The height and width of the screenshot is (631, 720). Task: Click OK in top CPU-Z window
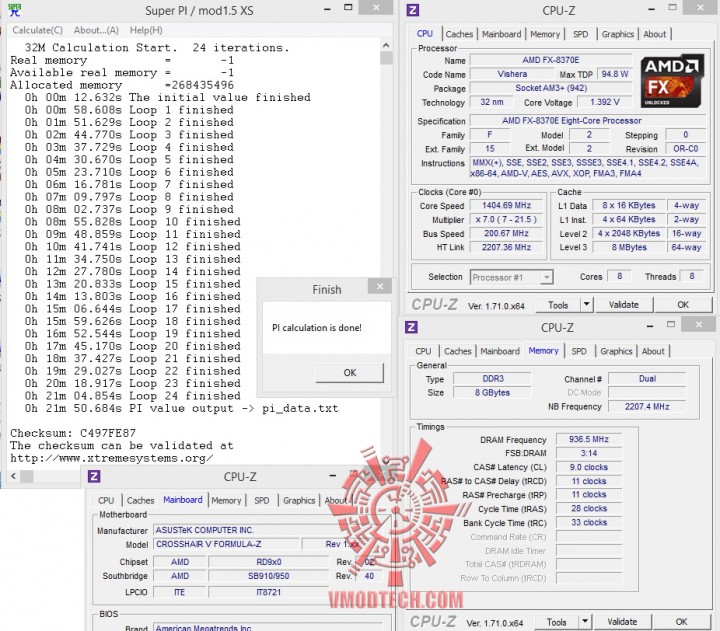[683, 305]
